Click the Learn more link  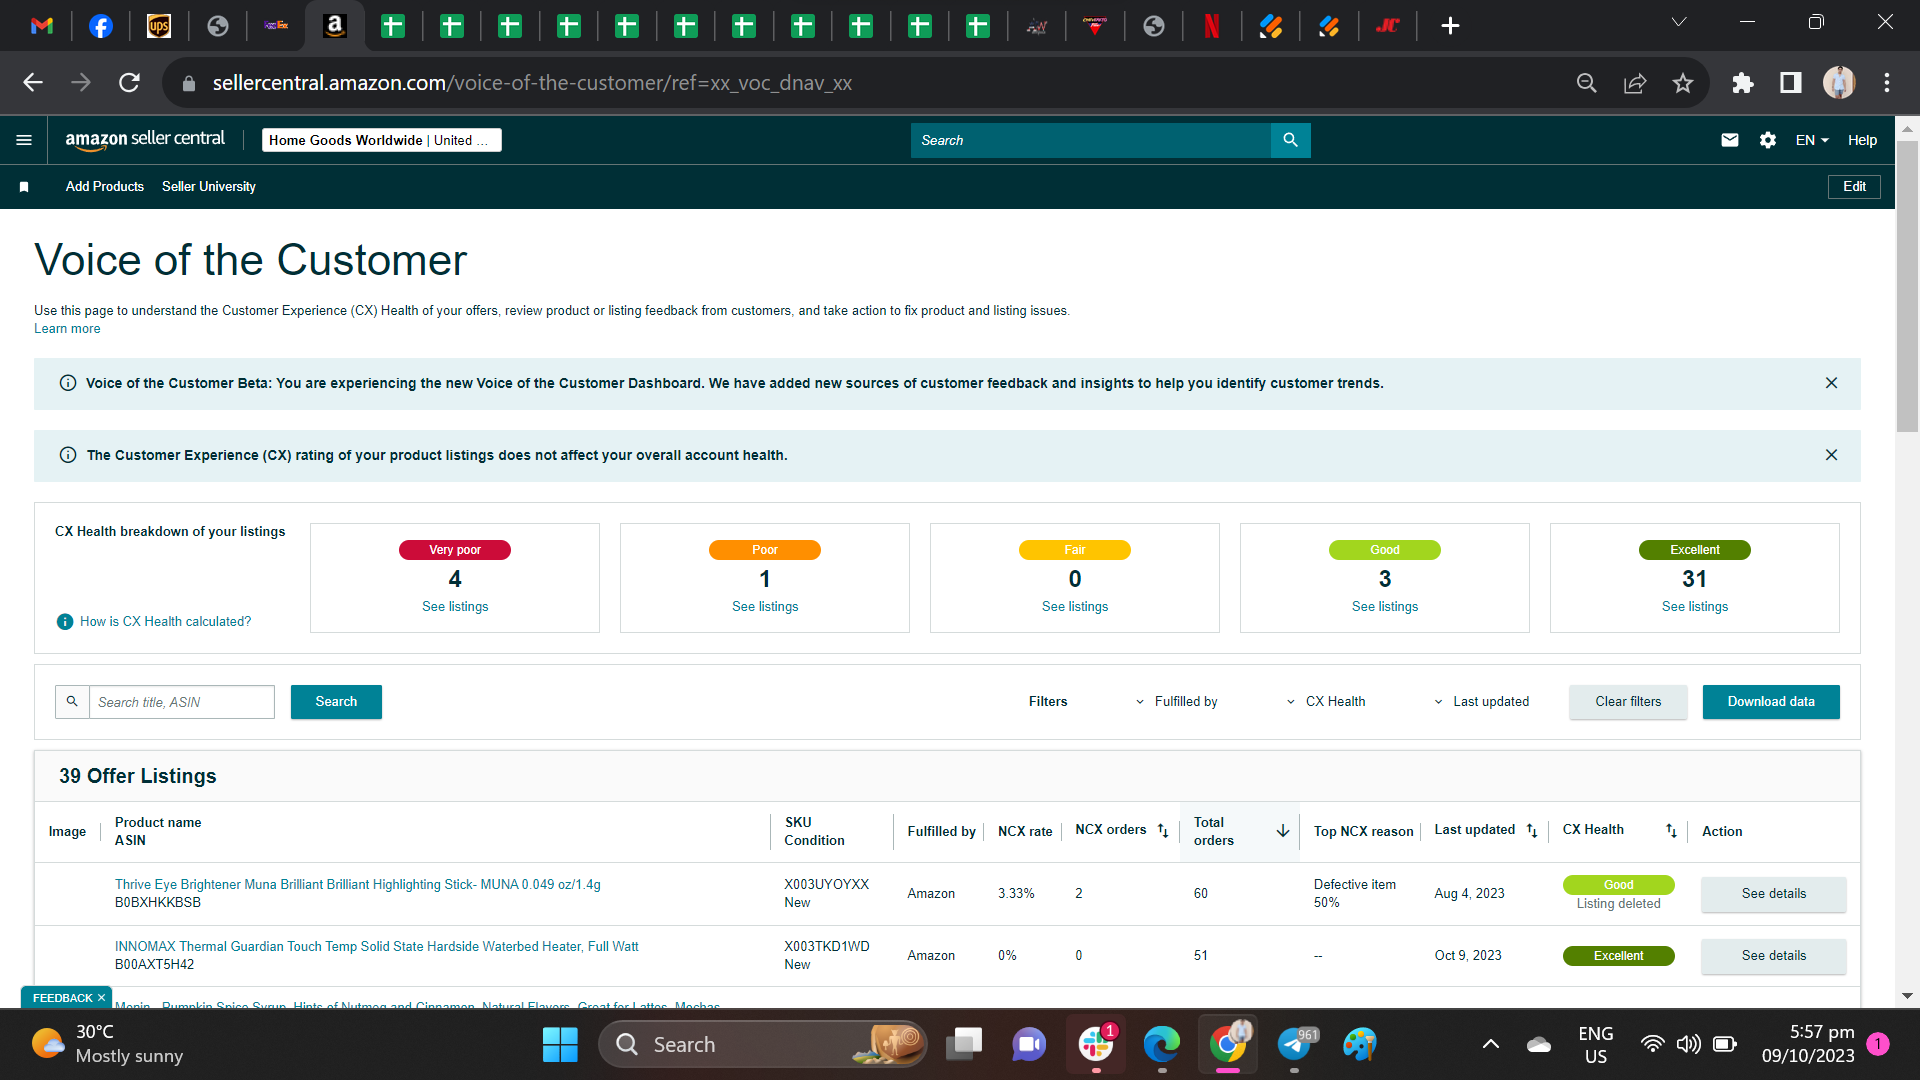click(67, 329)
